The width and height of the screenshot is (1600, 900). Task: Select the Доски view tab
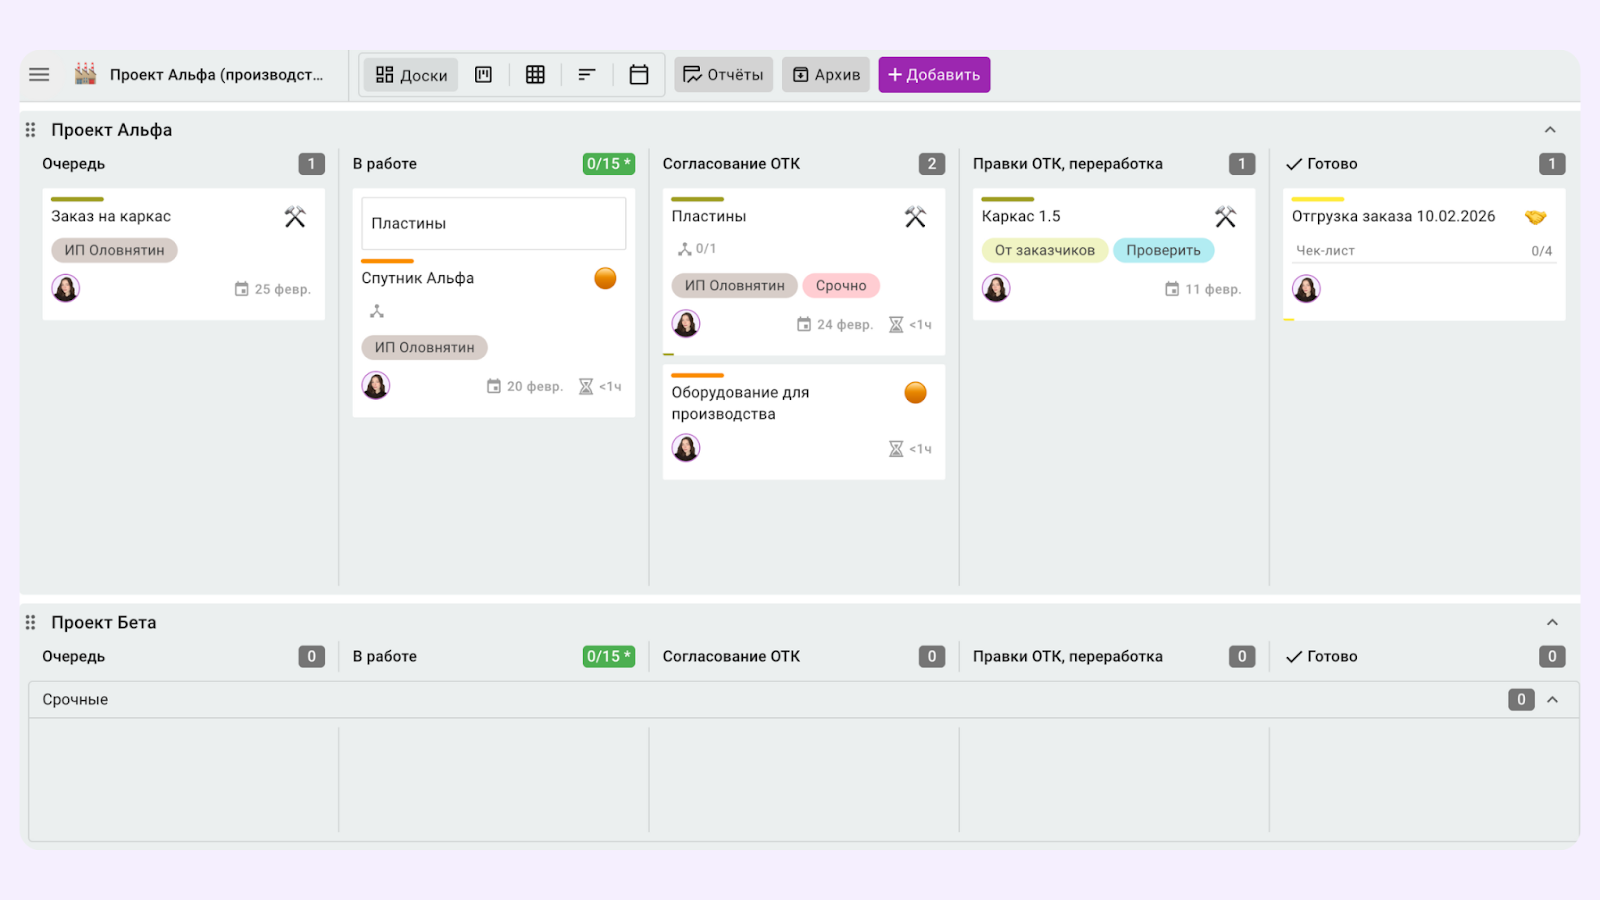[x=411, y=75]
